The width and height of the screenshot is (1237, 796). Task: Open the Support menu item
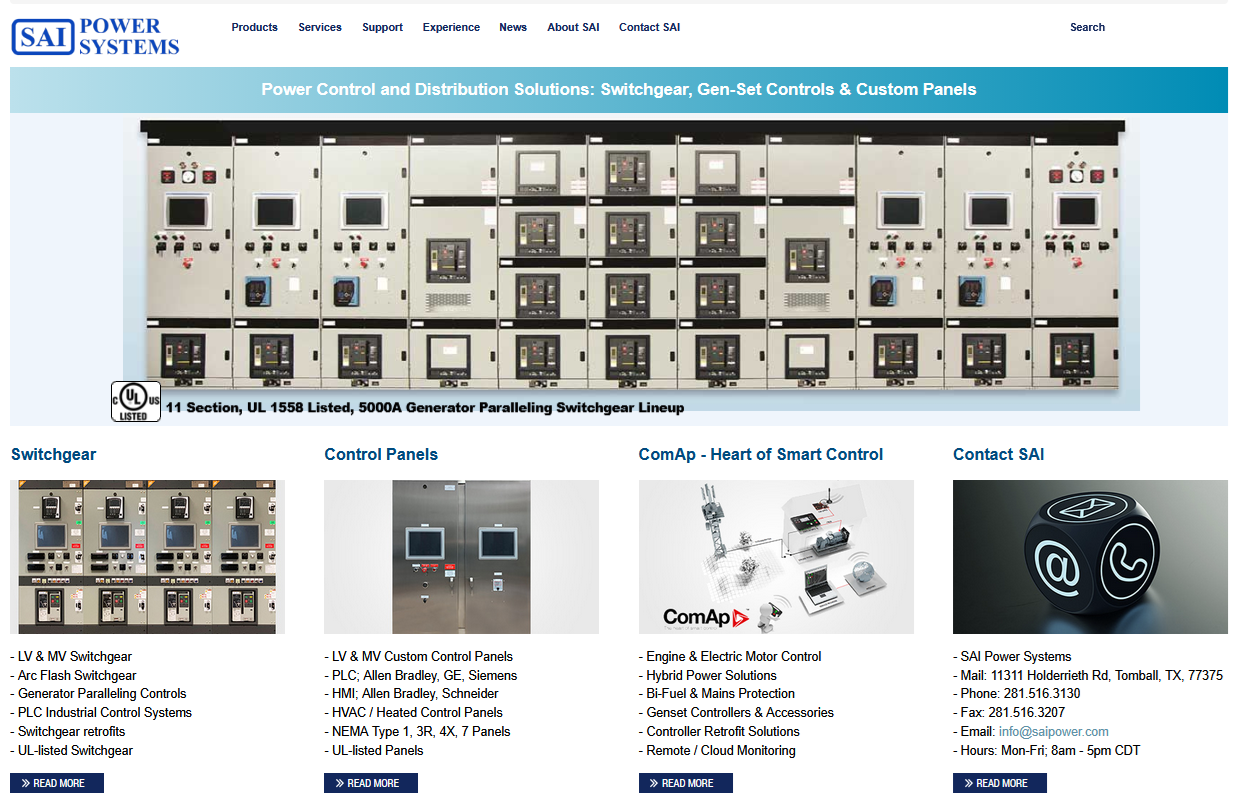point(382,27)
